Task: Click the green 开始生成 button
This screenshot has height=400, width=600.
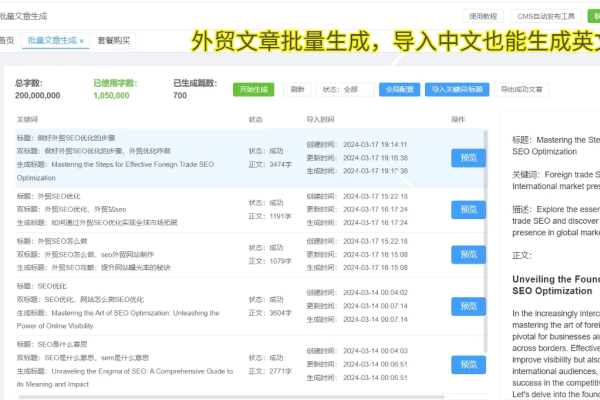Action: pos(253,90)
